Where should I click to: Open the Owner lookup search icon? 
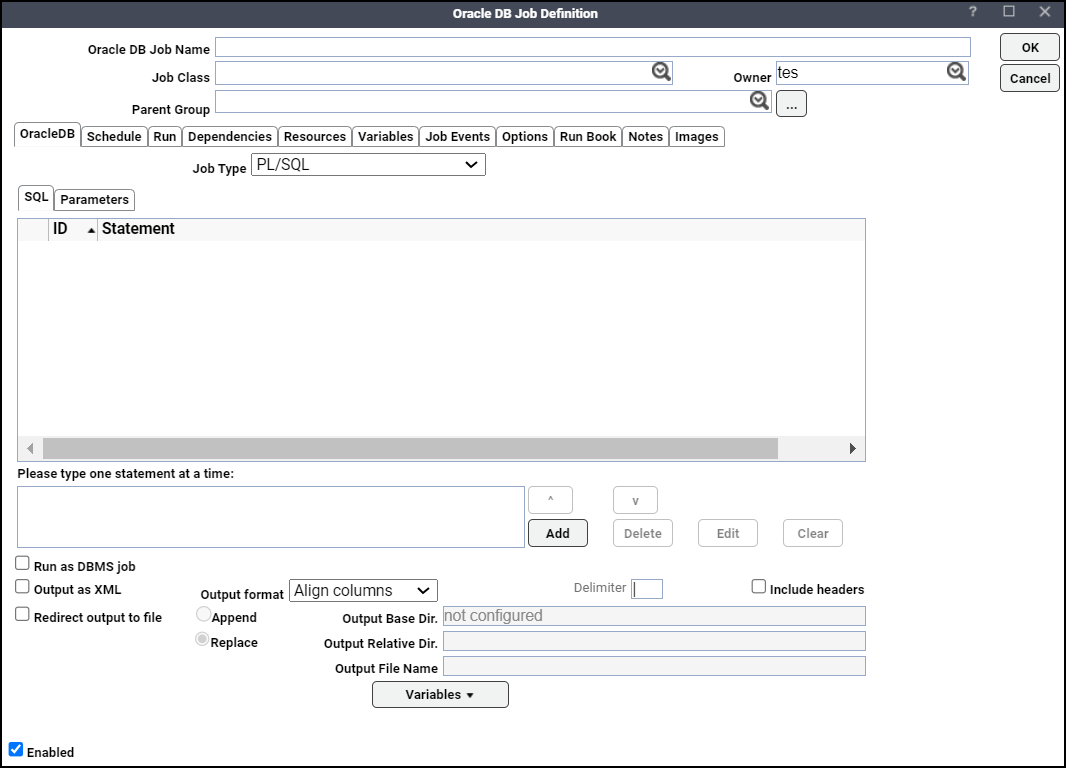pos(956,71)
